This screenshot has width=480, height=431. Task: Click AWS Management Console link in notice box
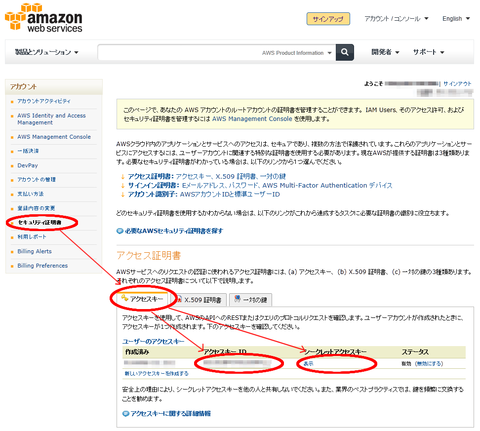tap(252, 119)
